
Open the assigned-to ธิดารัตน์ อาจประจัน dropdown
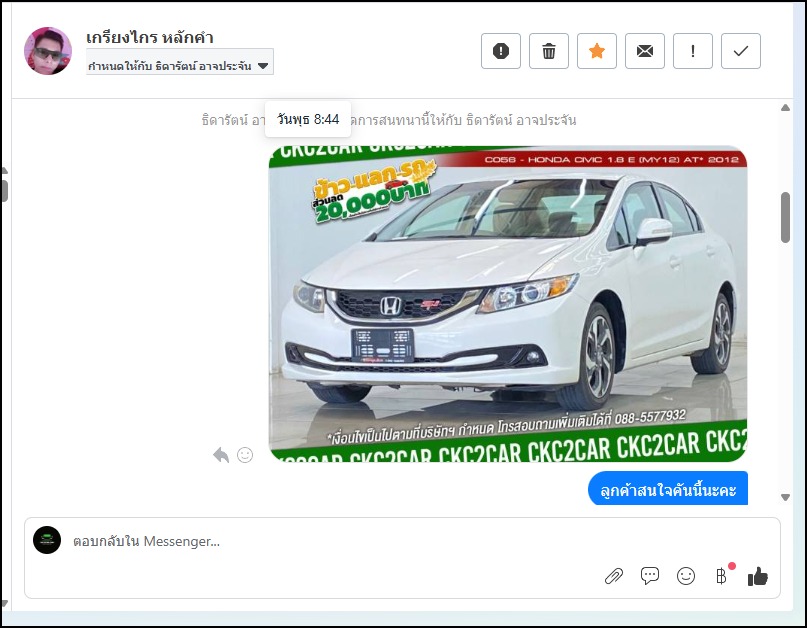[x=180, y=62]
